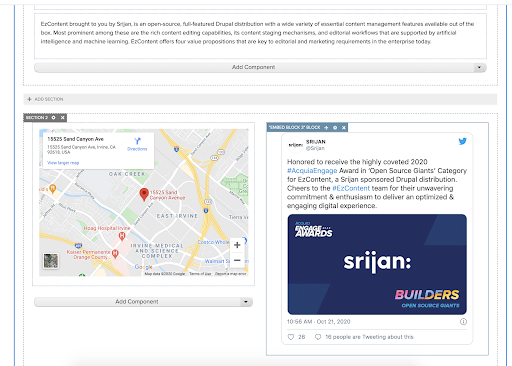This screenshot has width=512, height=366.
Task: Expand the lower Add Component dropdown arrow
Action: click(x=246, y=302)
